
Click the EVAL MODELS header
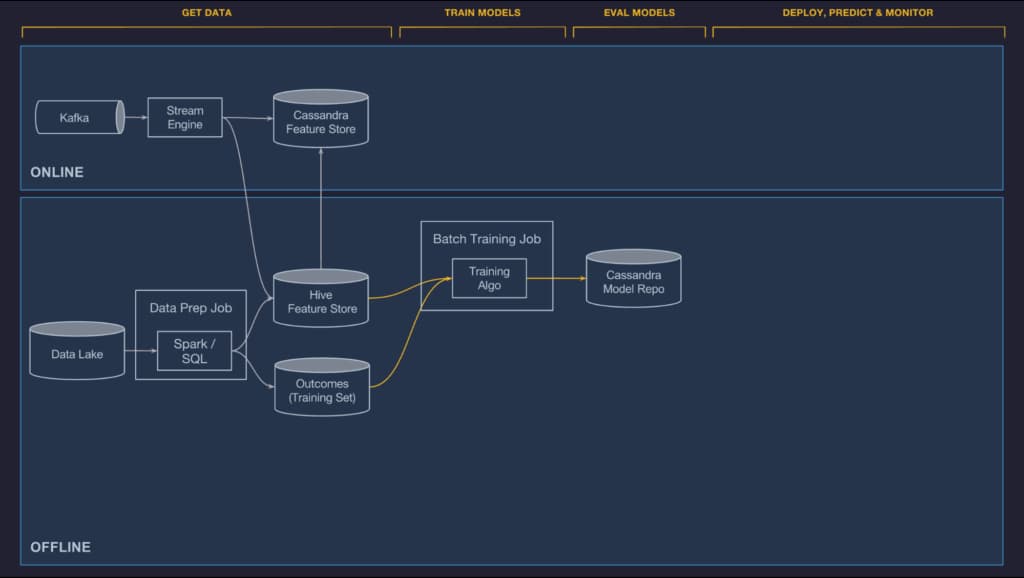639,12
